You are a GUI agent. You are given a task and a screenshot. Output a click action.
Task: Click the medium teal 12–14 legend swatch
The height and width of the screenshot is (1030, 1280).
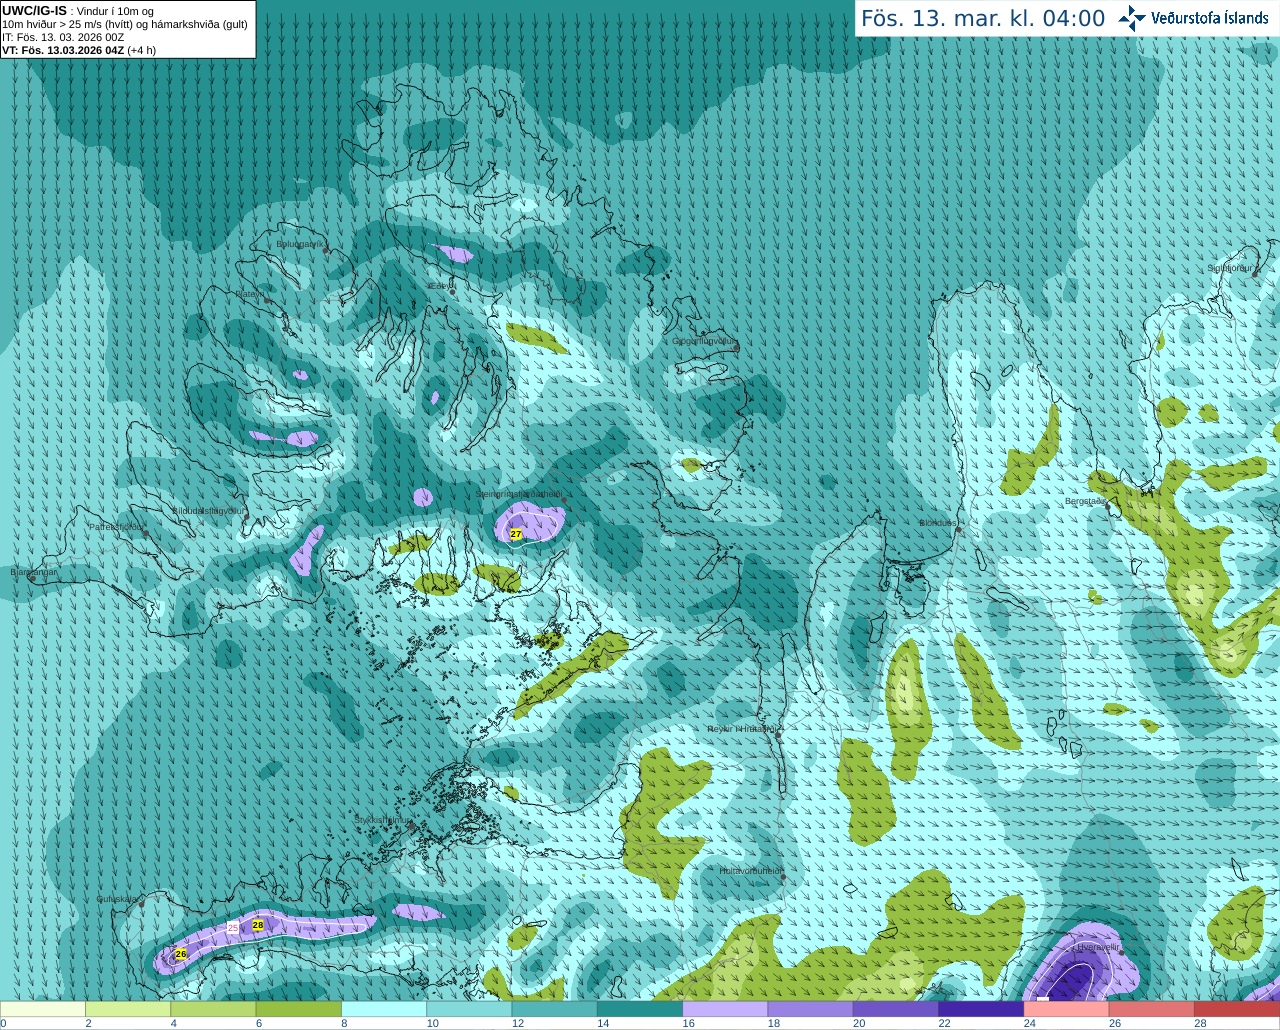pos(555,1009)
